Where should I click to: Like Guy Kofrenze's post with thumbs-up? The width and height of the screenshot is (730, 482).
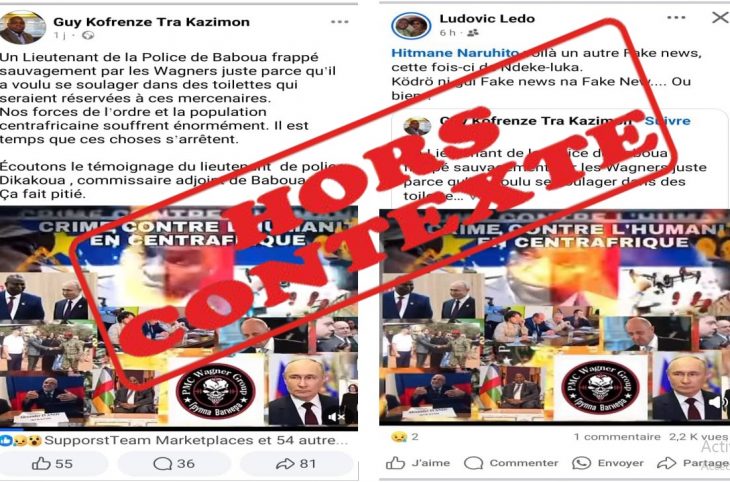(x=53, y=463)
